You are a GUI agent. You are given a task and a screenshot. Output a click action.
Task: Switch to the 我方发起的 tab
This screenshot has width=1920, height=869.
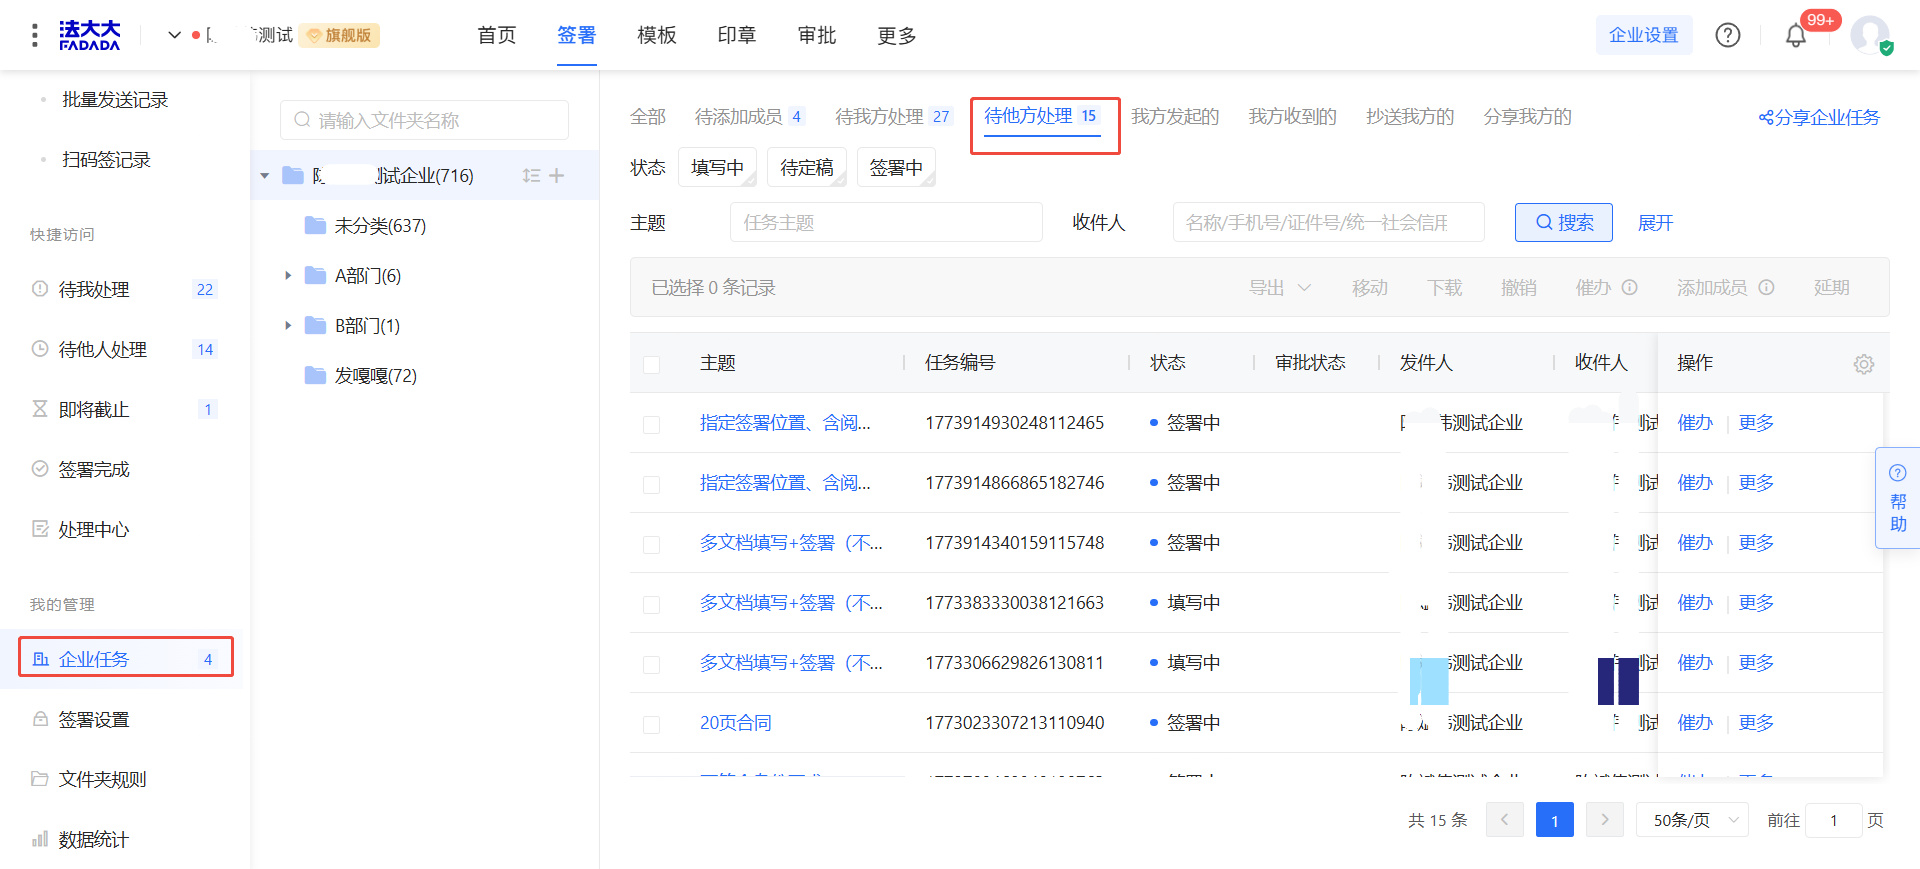1175,117
